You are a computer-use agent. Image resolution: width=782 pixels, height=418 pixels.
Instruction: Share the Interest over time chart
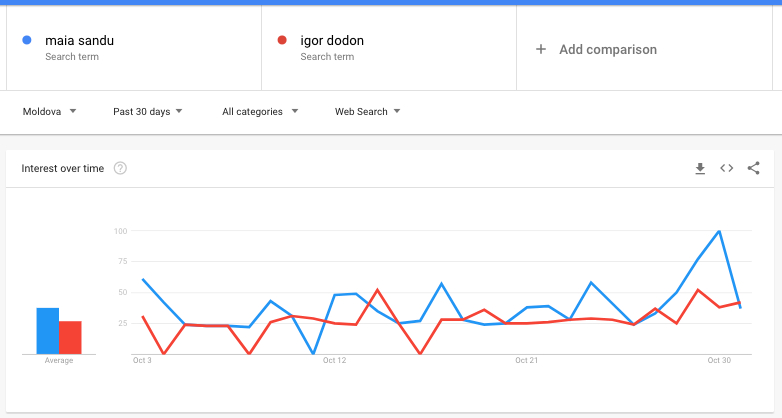click(754, 168)
